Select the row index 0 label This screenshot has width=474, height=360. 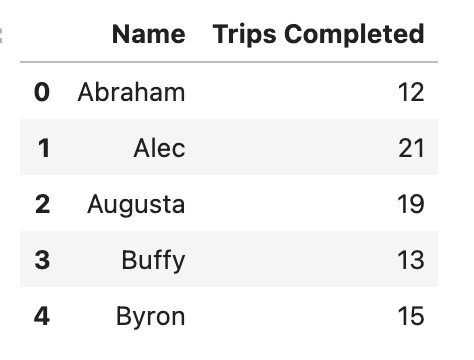42,92
